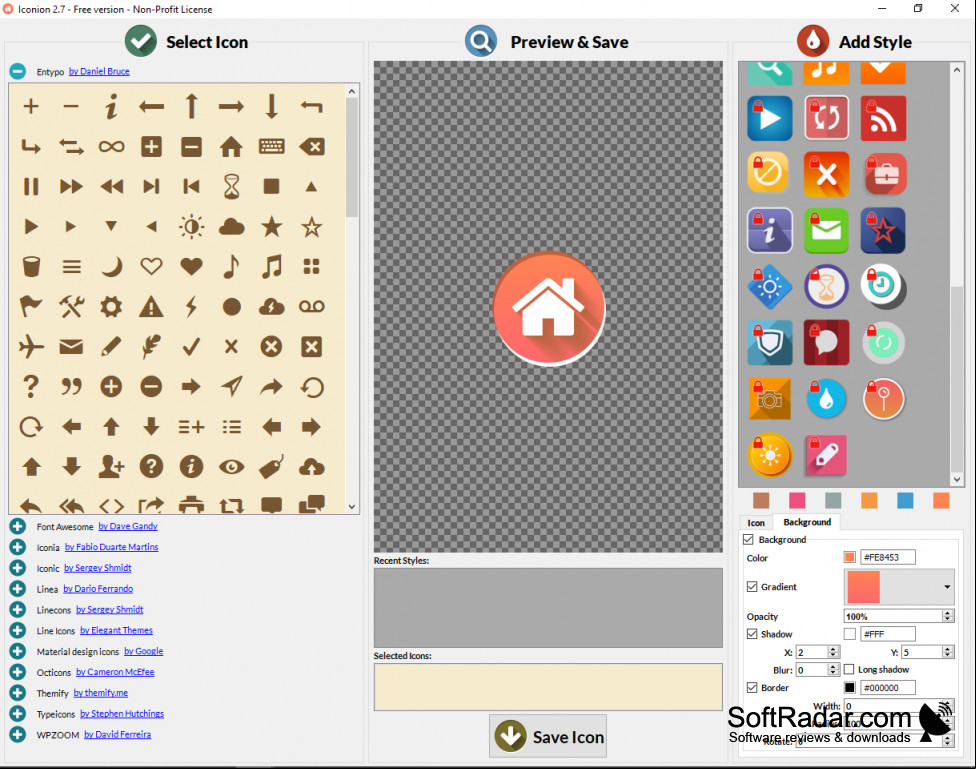Screen dimensions: 976x769
Task: Pick the solid star icon
Action: tap(271, 227)
